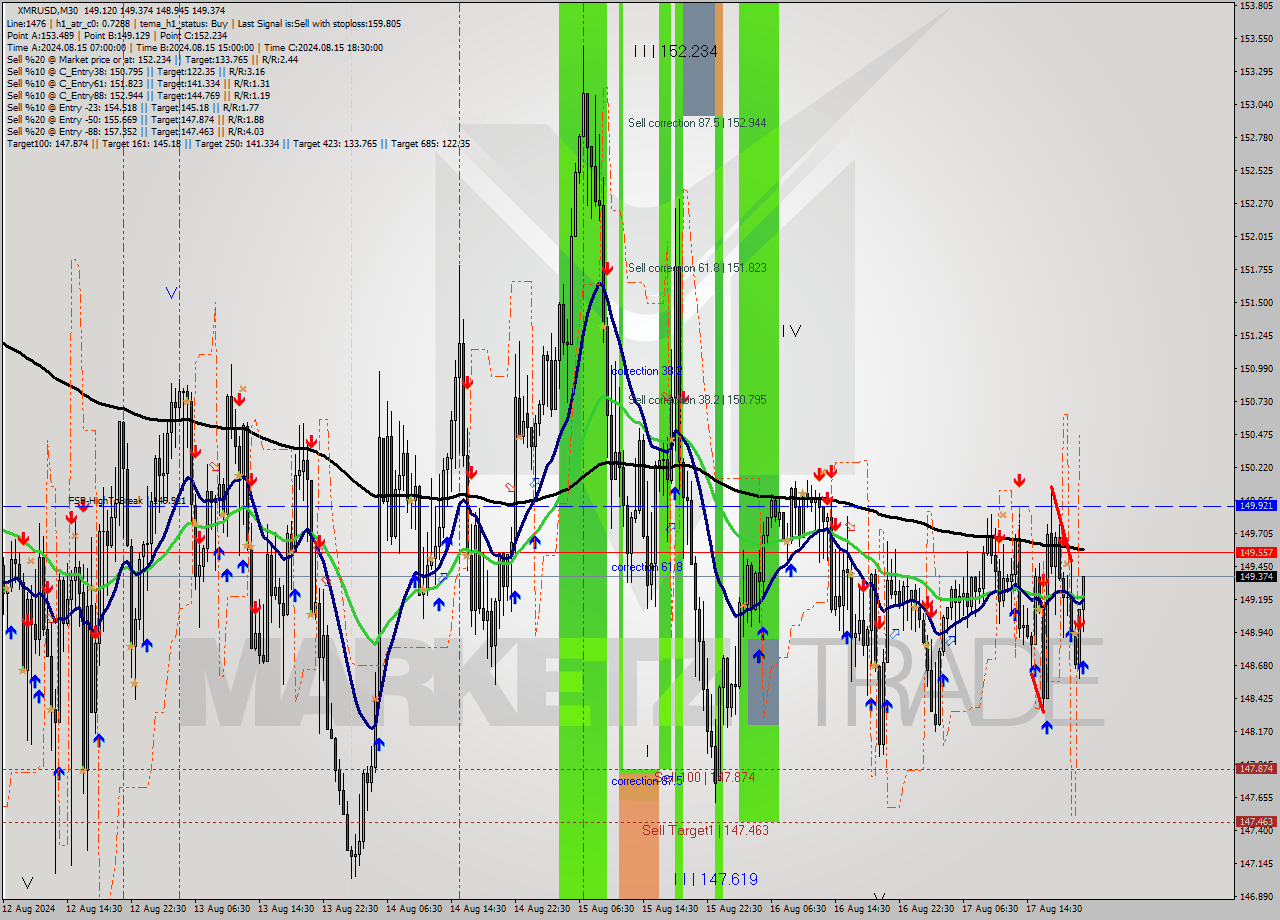Click the 'Time A:2024.08.15 07:00:00' info line
The height and width of the screenshot is (920, 1280).
(194, 47)
